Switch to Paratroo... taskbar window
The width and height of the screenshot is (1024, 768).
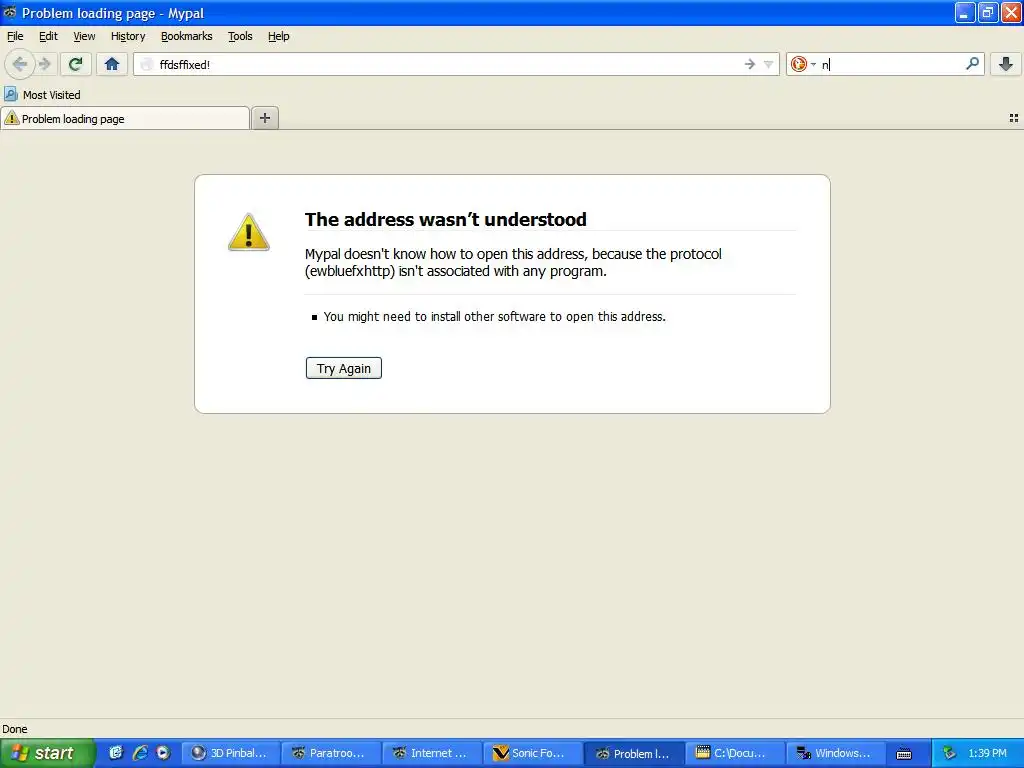[331, 753]
